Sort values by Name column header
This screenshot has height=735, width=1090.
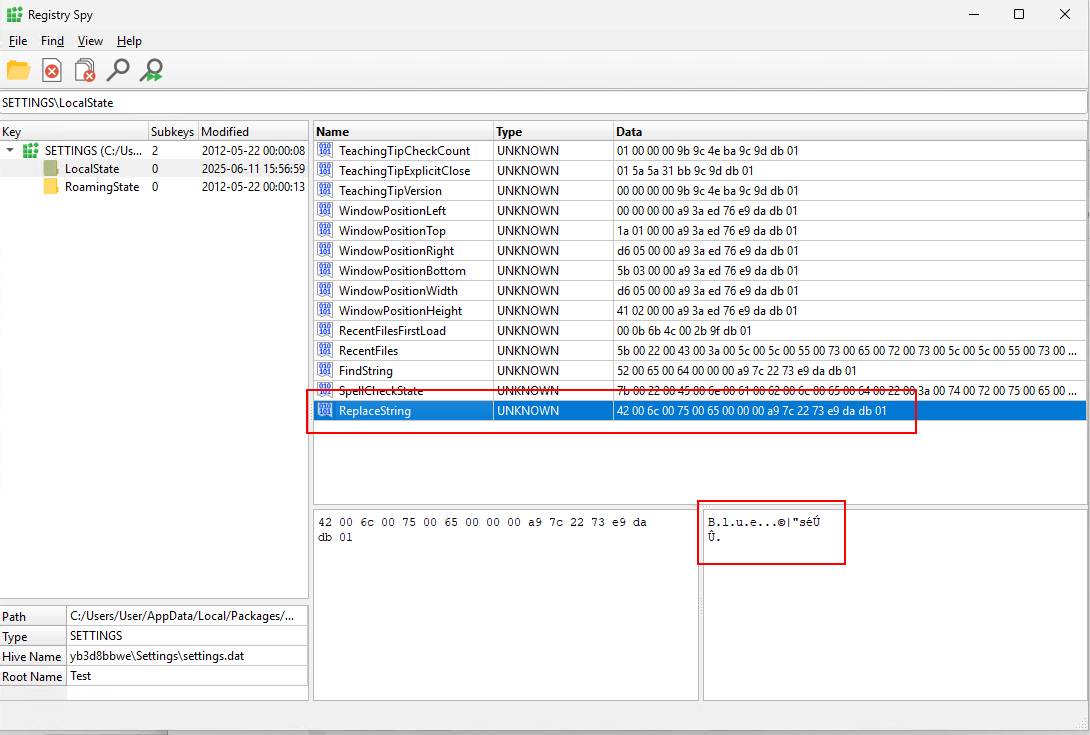[x=403, y=131]
